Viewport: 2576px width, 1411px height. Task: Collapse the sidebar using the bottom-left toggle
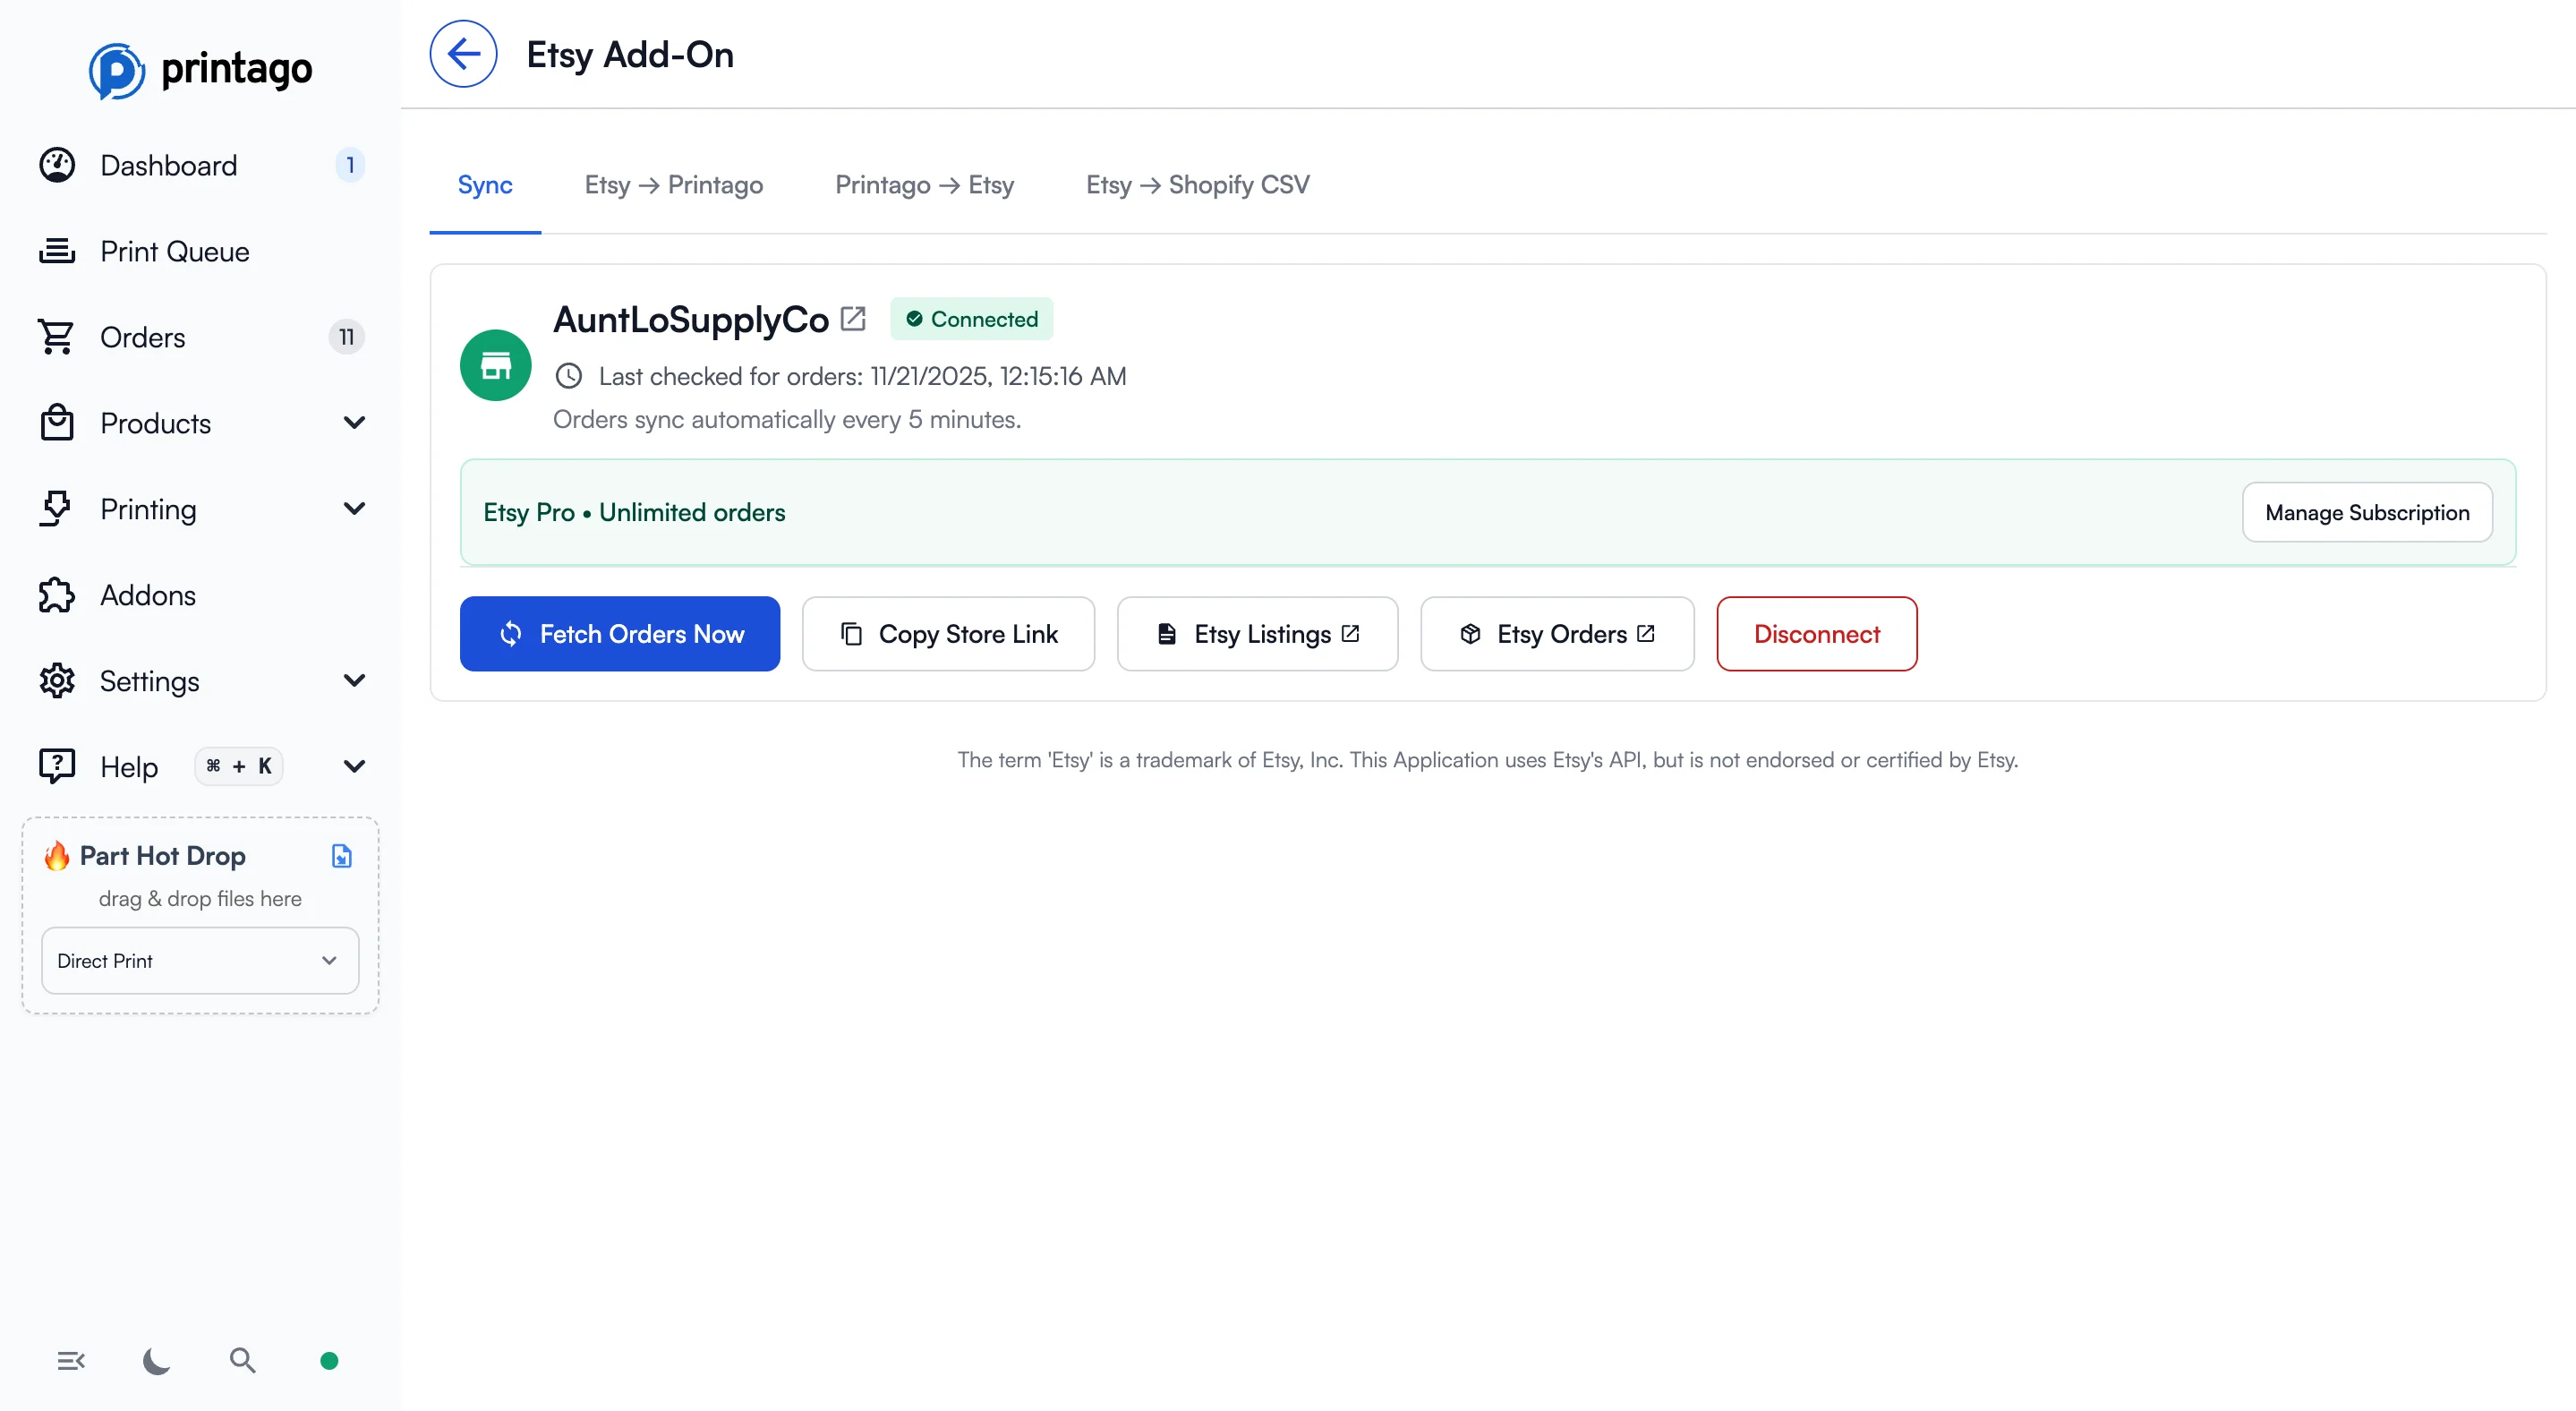pyautogui.click(x=70, y=1360)
